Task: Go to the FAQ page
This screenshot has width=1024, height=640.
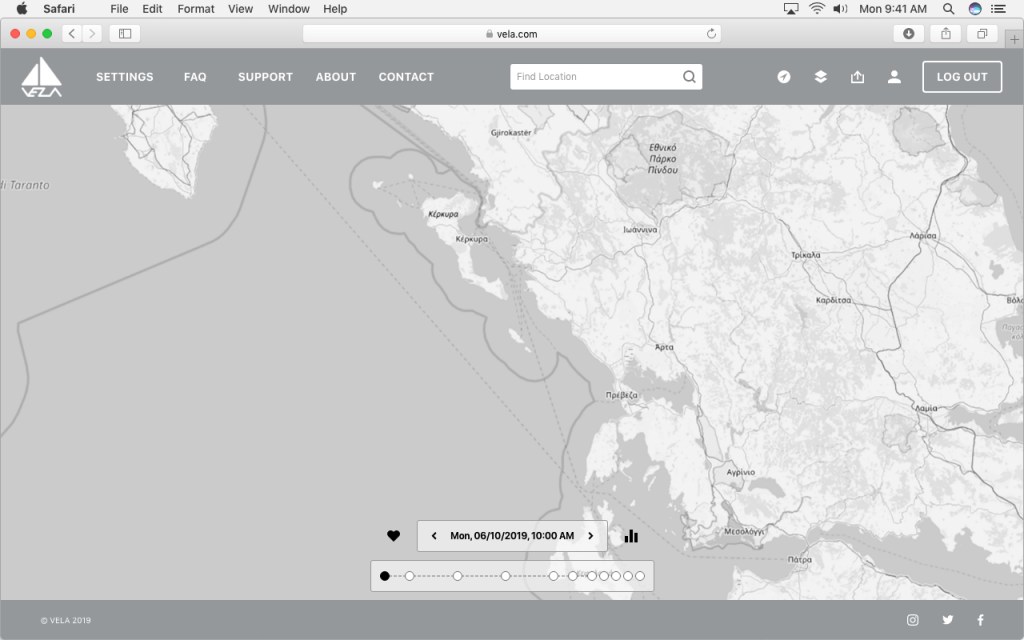Action: coord(195,77)
